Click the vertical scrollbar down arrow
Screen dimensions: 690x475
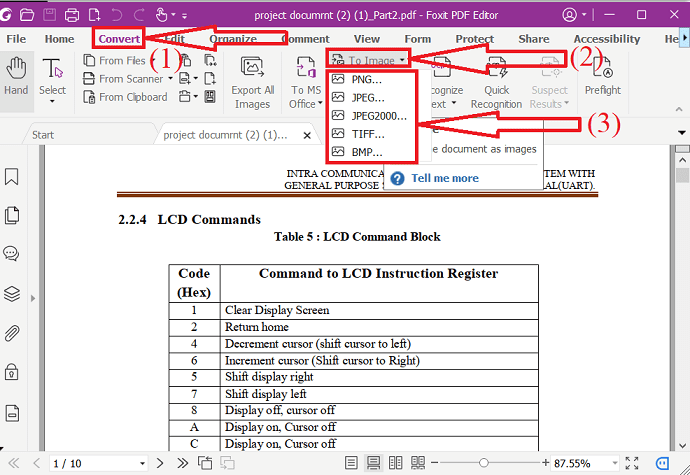682,446
